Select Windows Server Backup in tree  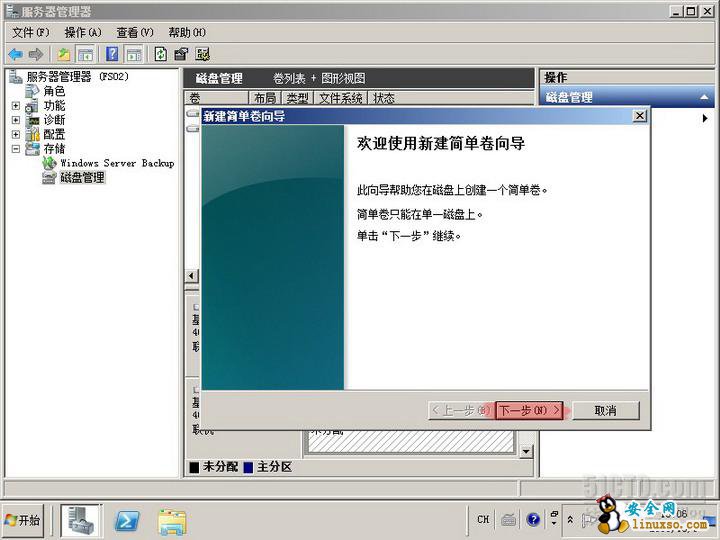[x=116, y=163]
